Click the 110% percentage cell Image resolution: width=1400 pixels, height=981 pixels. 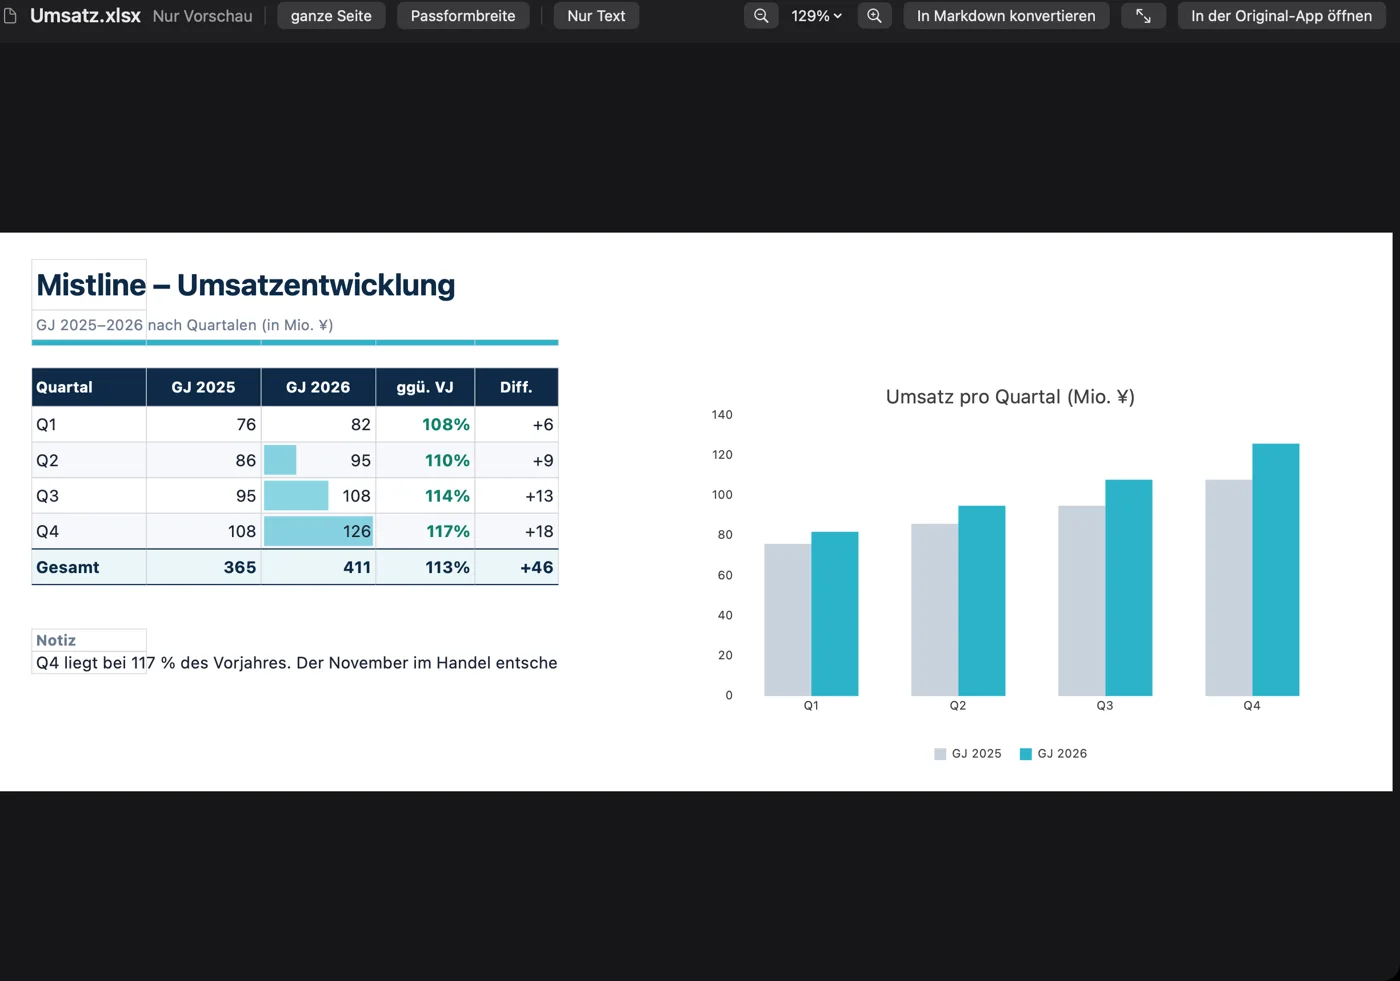click(x=425, y=460)
